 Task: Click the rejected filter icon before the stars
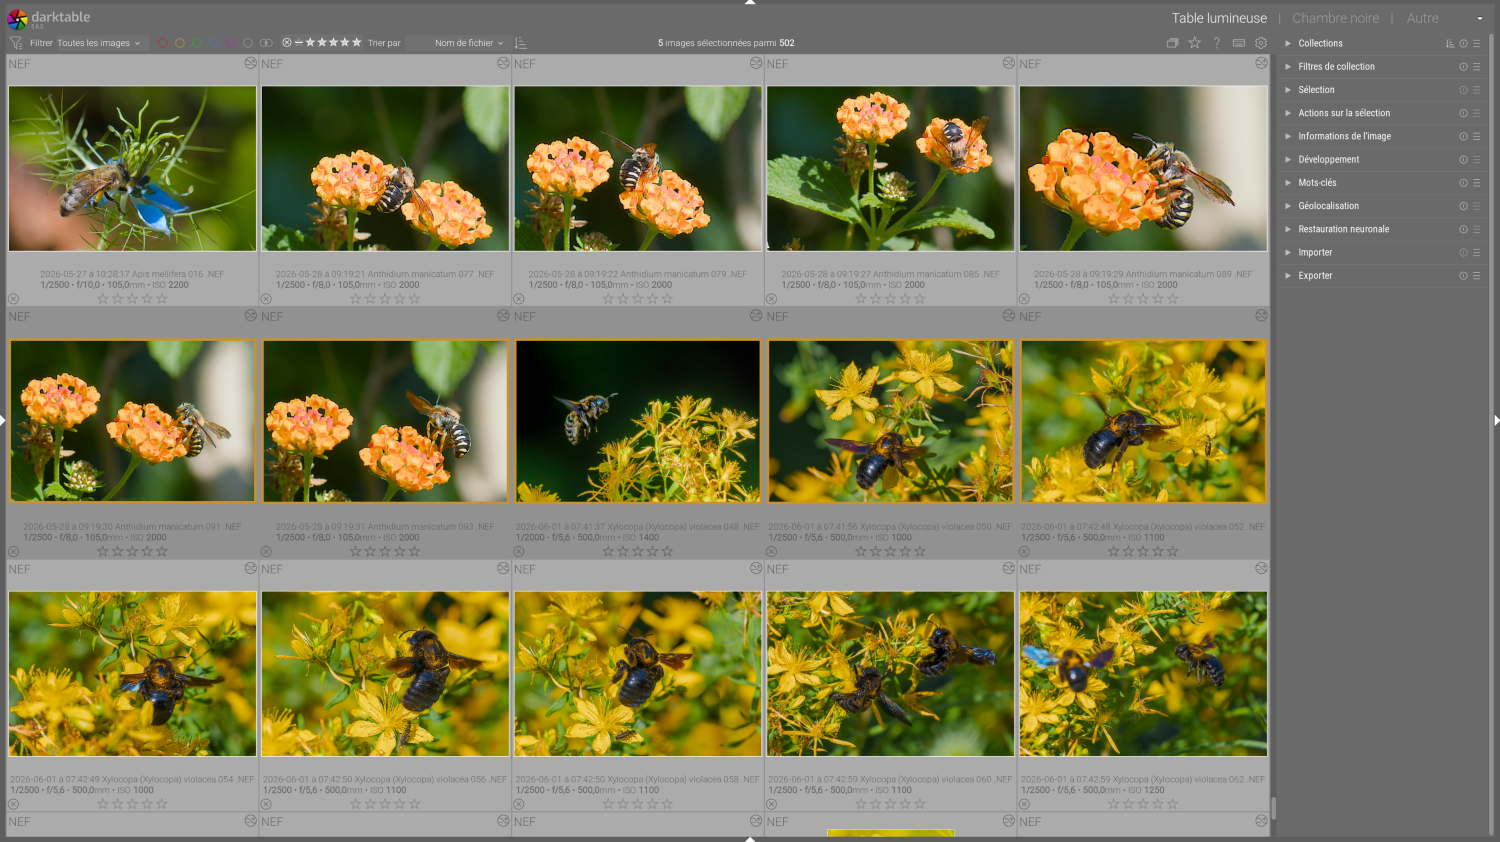coord(287,43)
